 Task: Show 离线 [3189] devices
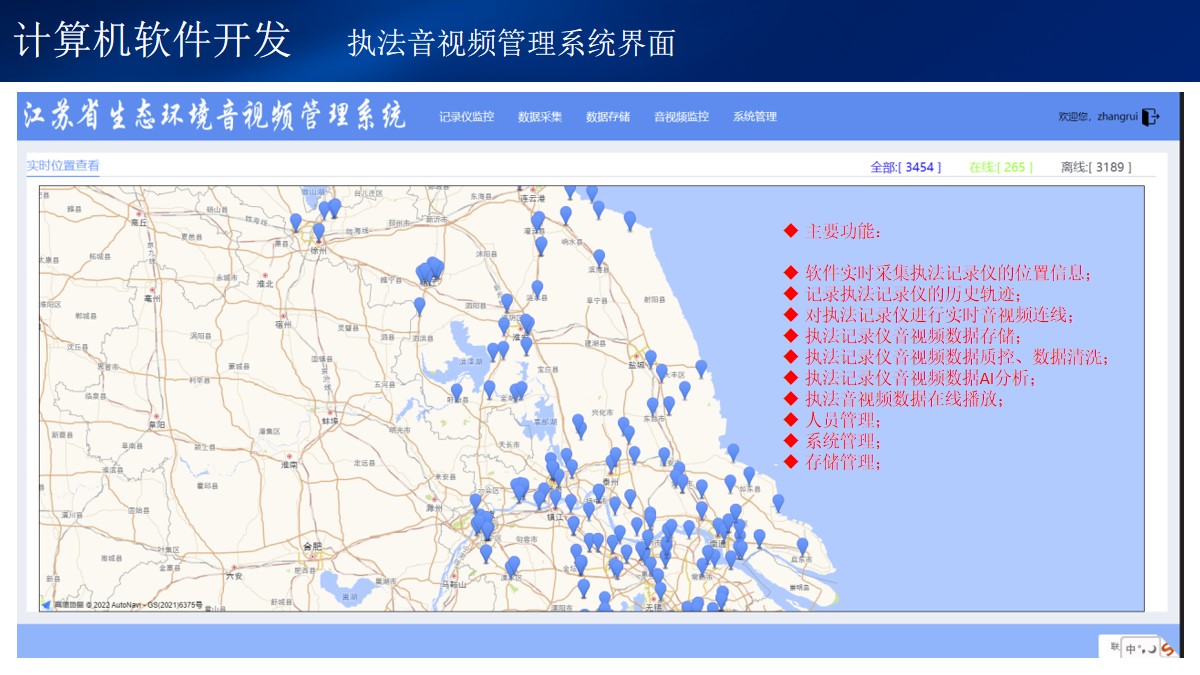(1096, 167)
